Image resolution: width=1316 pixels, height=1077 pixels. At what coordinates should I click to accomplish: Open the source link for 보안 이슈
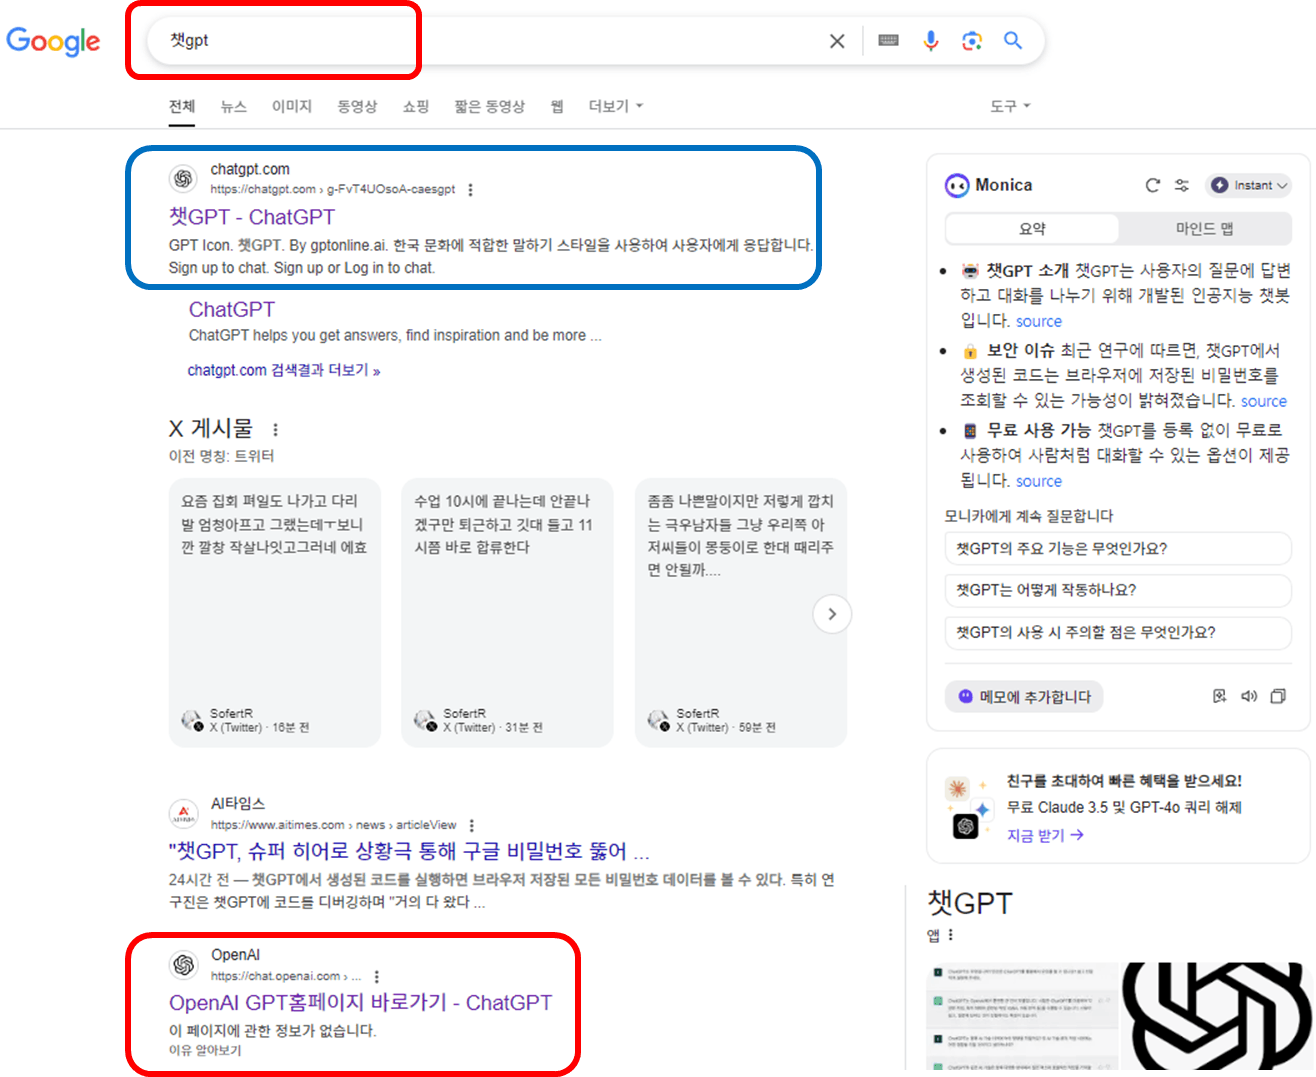tap(1264, 402)
